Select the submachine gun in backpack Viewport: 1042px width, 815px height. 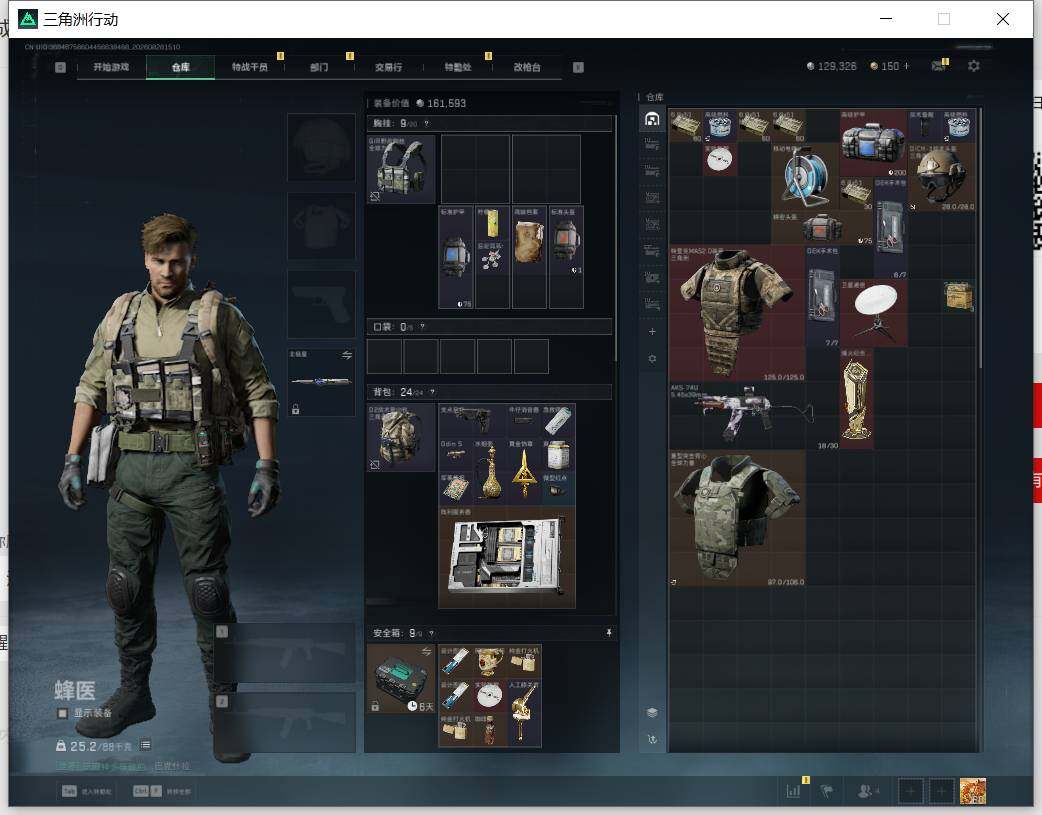(472, 420)
